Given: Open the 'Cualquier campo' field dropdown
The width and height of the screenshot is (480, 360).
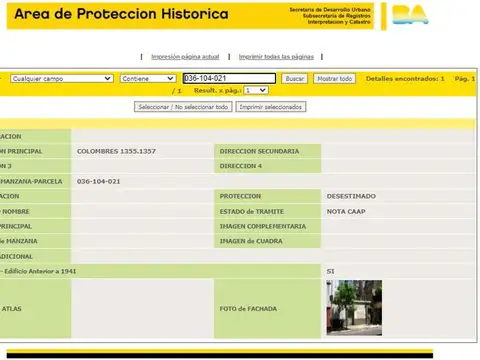Looking at the screenshot, I should click(x=62, y=79).
